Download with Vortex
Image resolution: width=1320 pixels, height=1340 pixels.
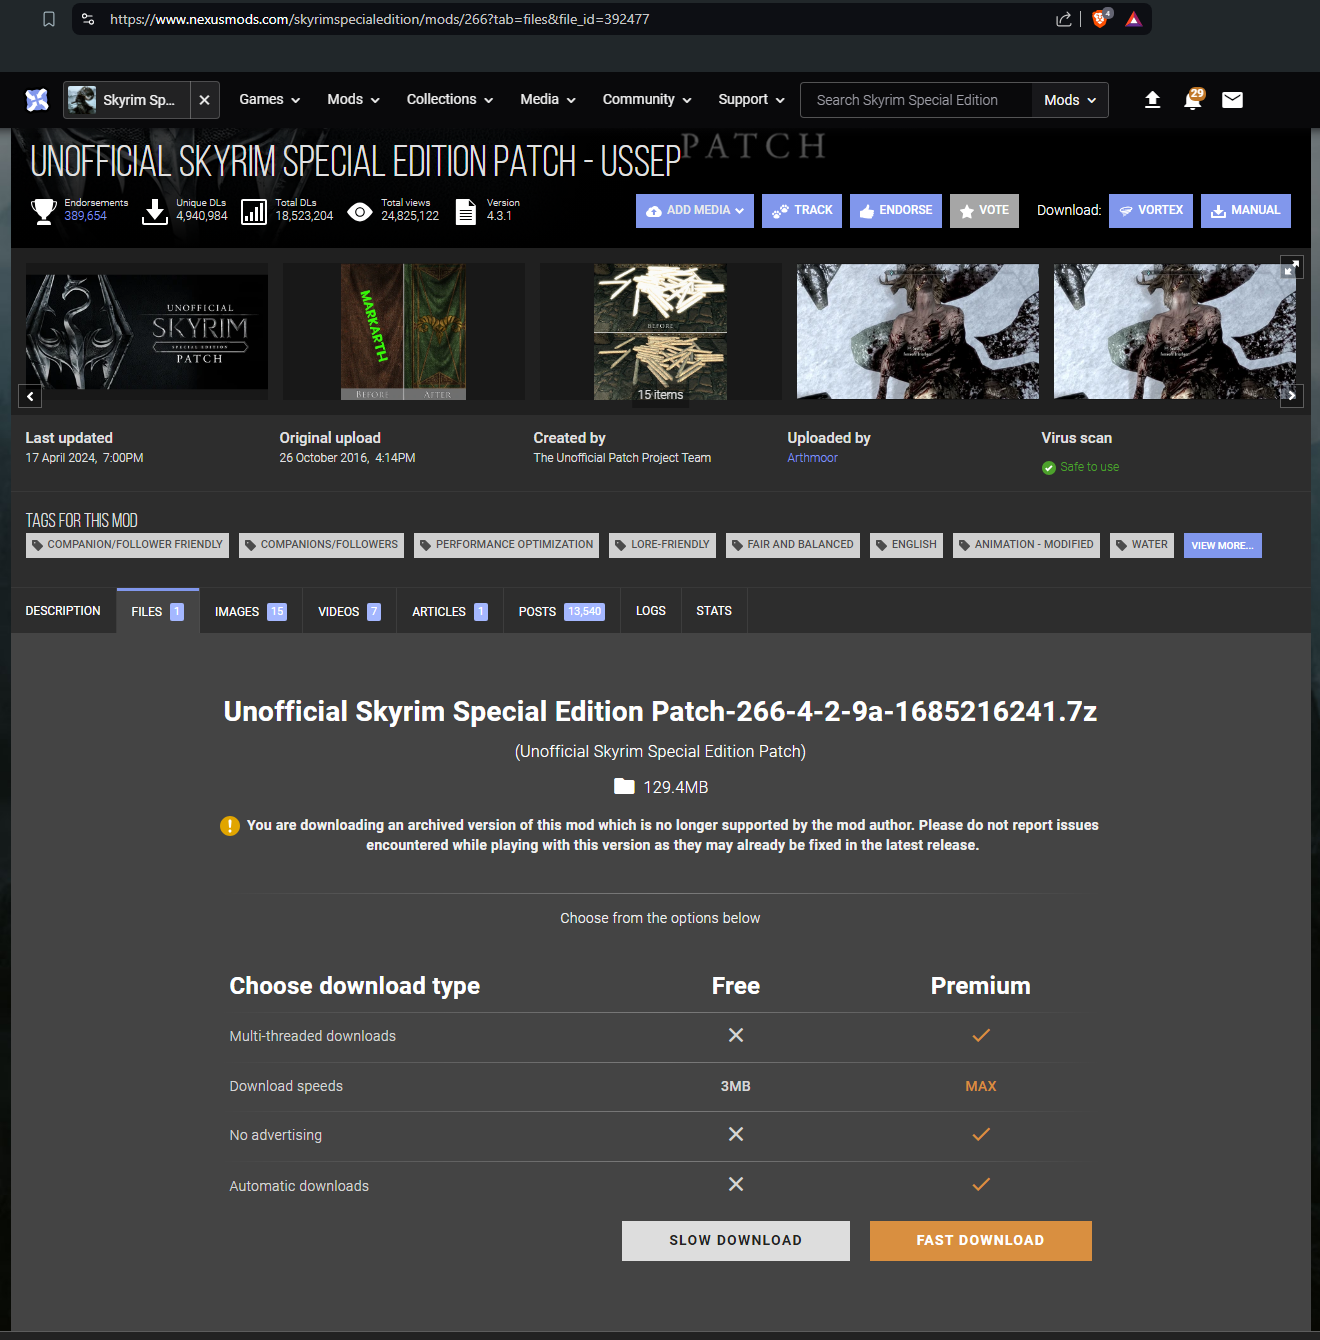click(x=1151, y=211)
